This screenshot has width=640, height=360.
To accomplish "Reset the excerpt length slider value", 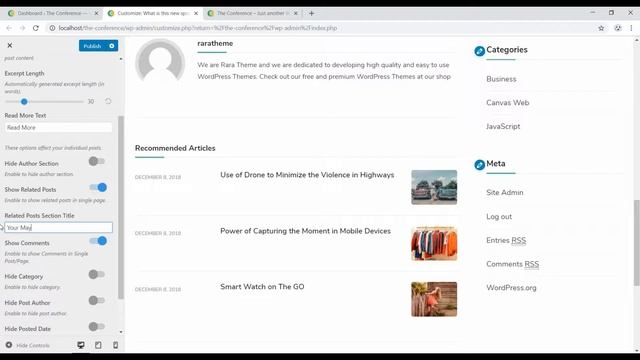I will point(108,101).
